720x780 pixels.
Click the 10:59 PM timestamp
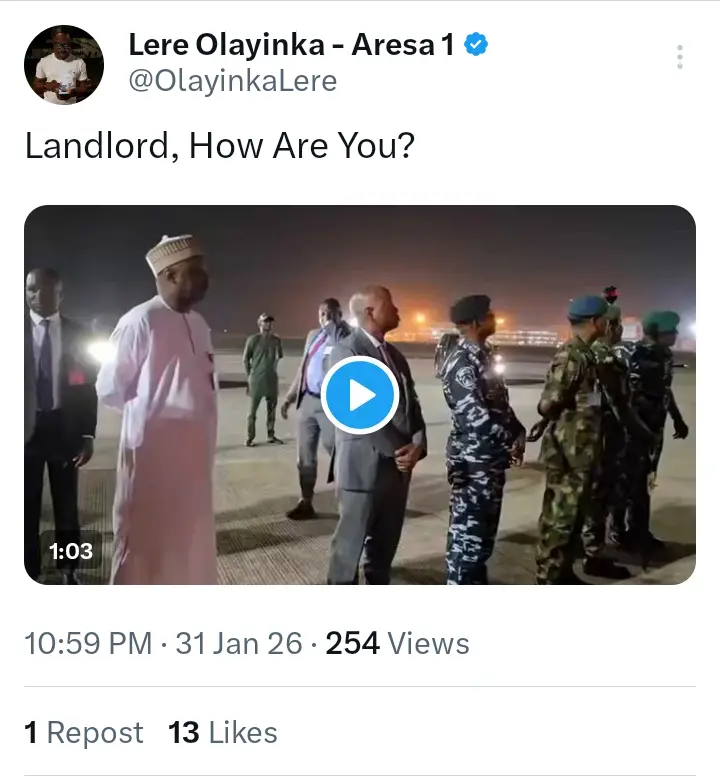pos(89,643)
